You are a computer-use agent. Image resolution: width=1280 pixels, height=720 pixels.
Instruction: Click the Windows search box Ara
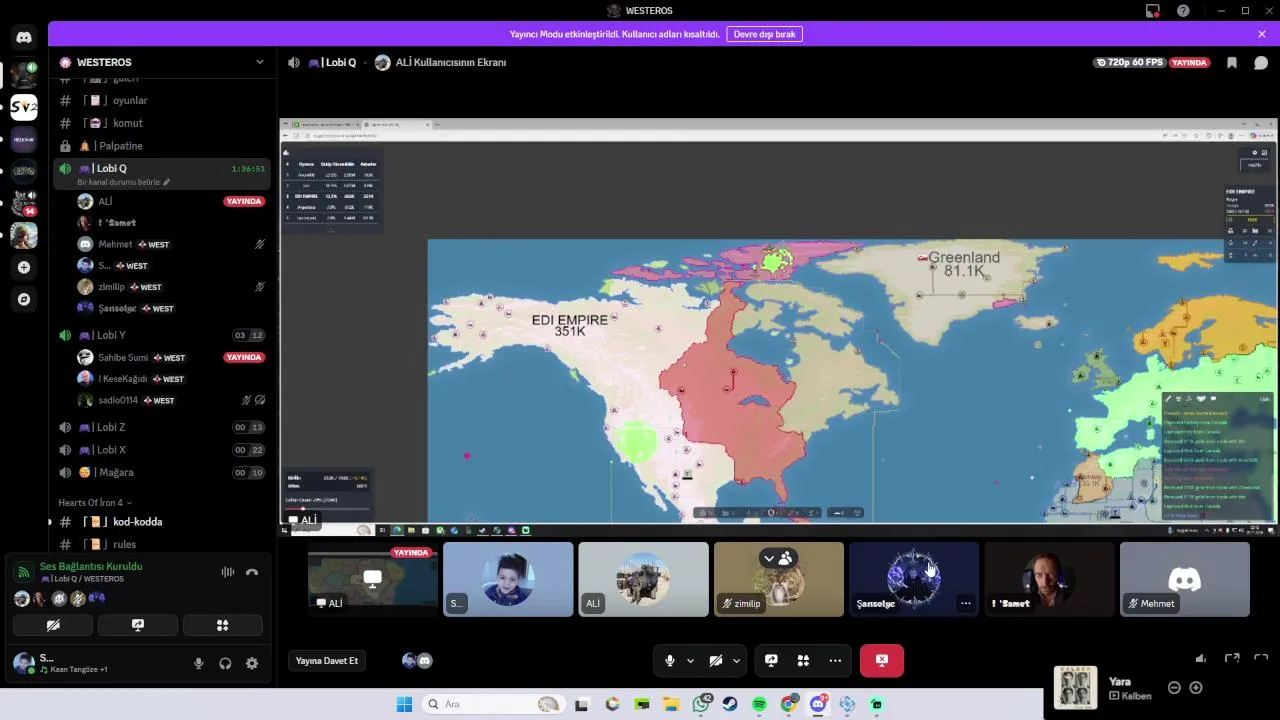[491, 704]
